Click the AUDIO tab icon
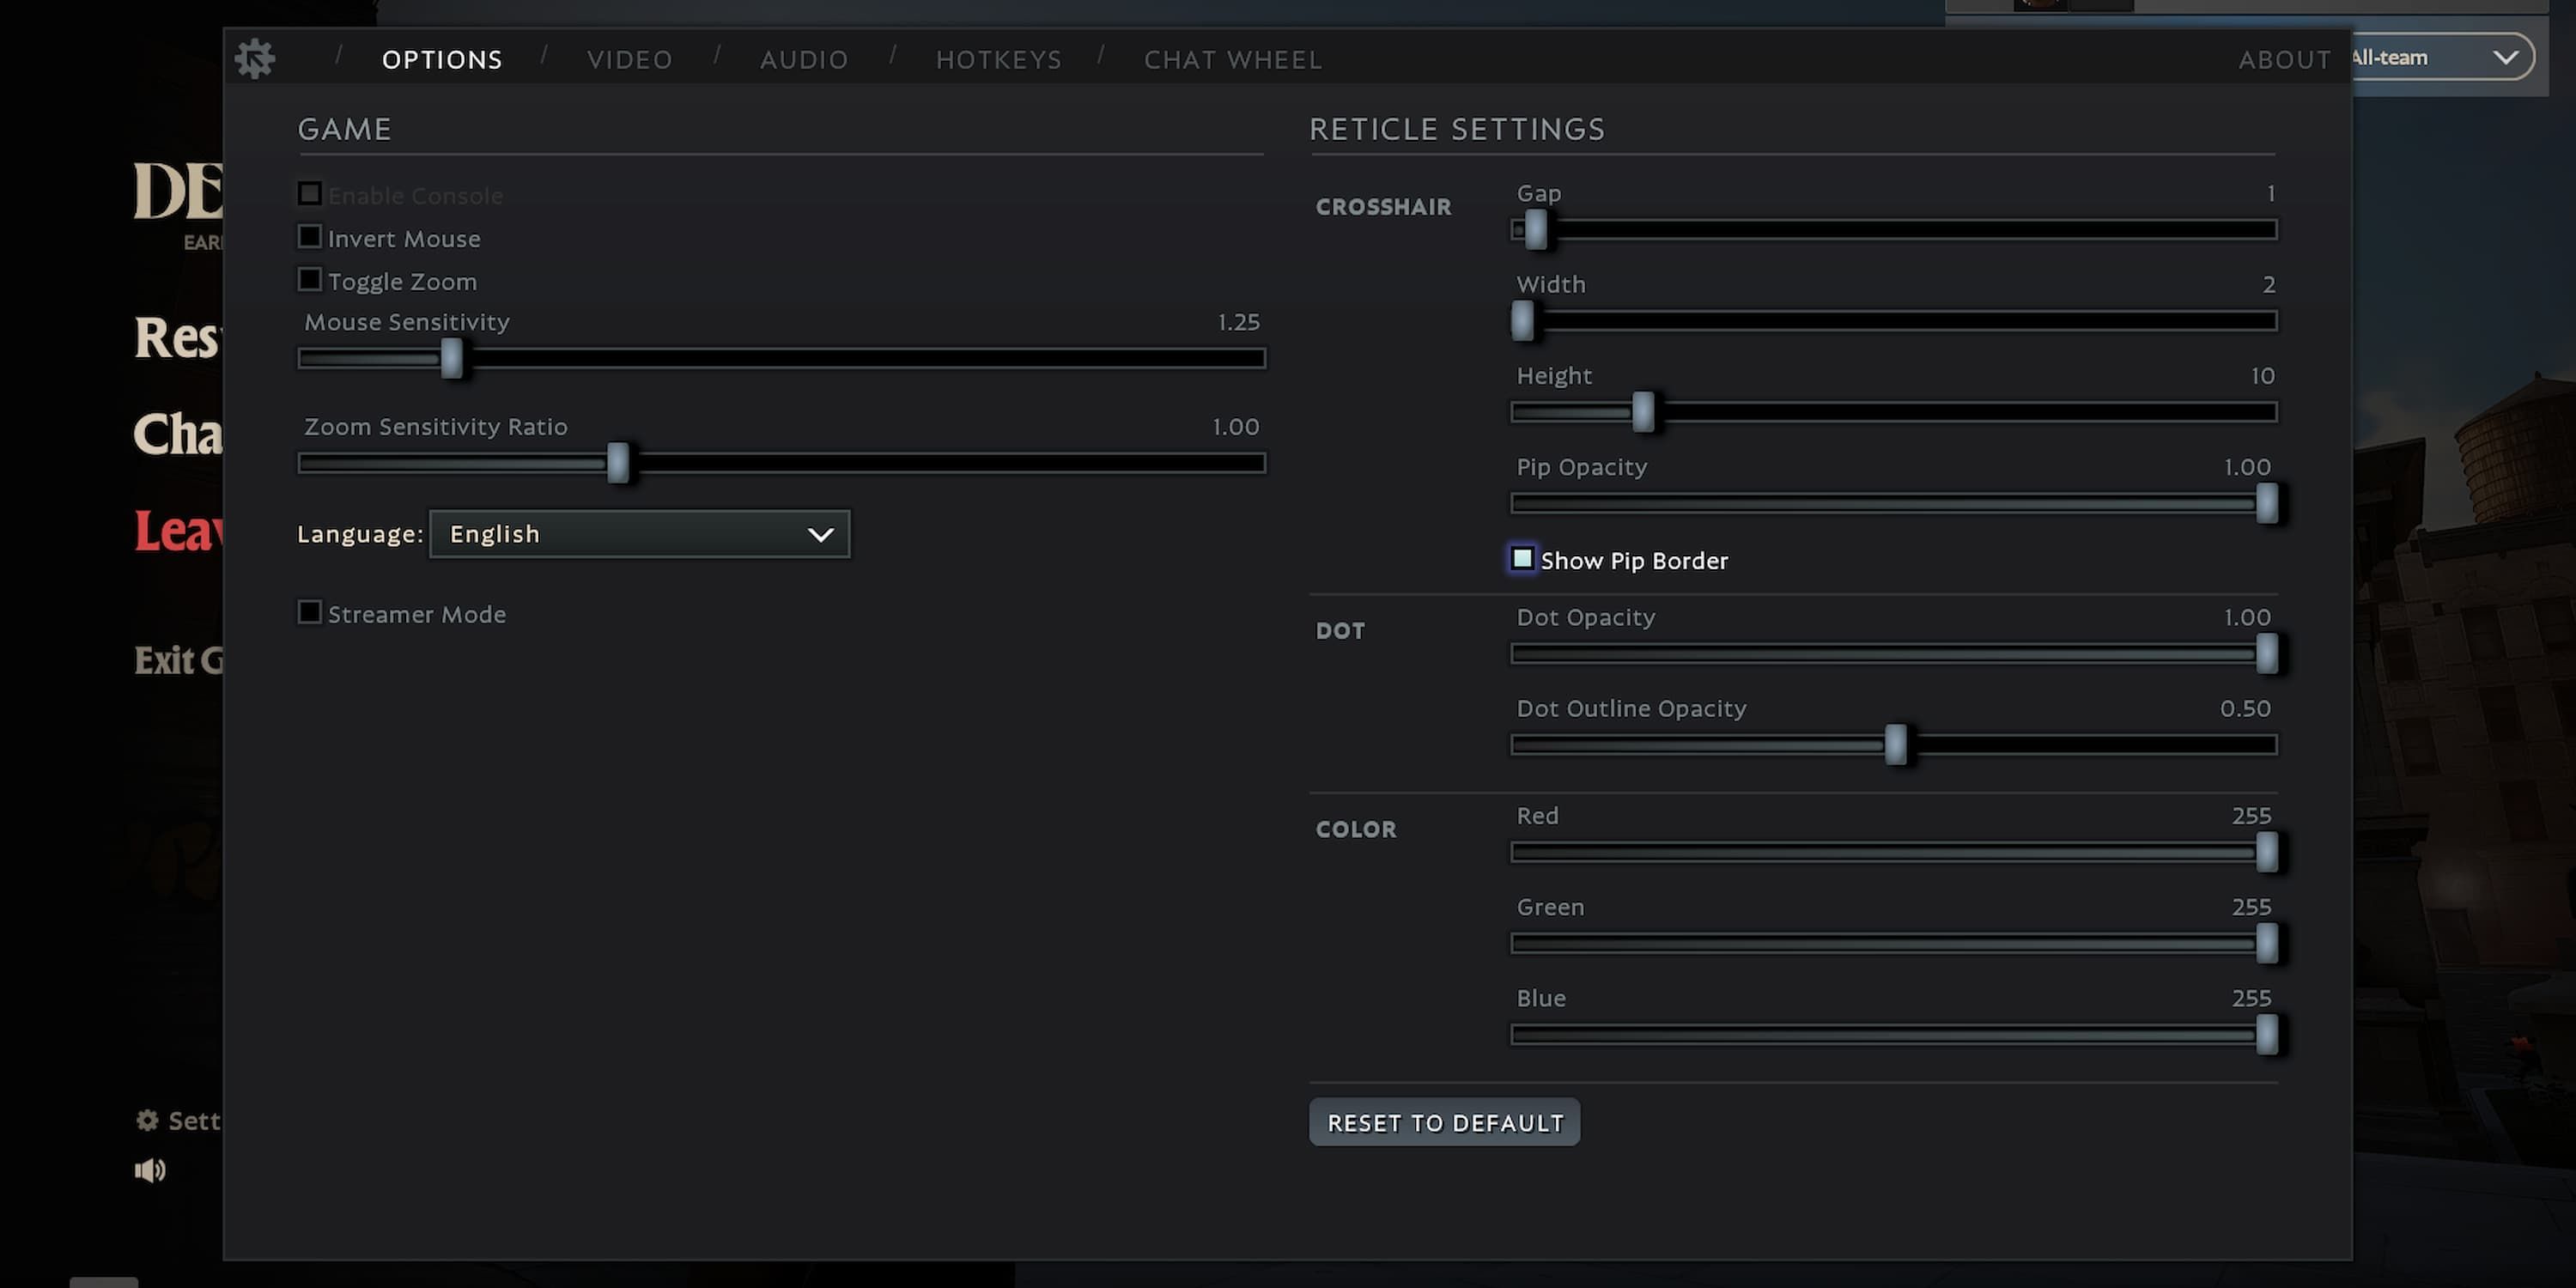 (x=804, y=59)
